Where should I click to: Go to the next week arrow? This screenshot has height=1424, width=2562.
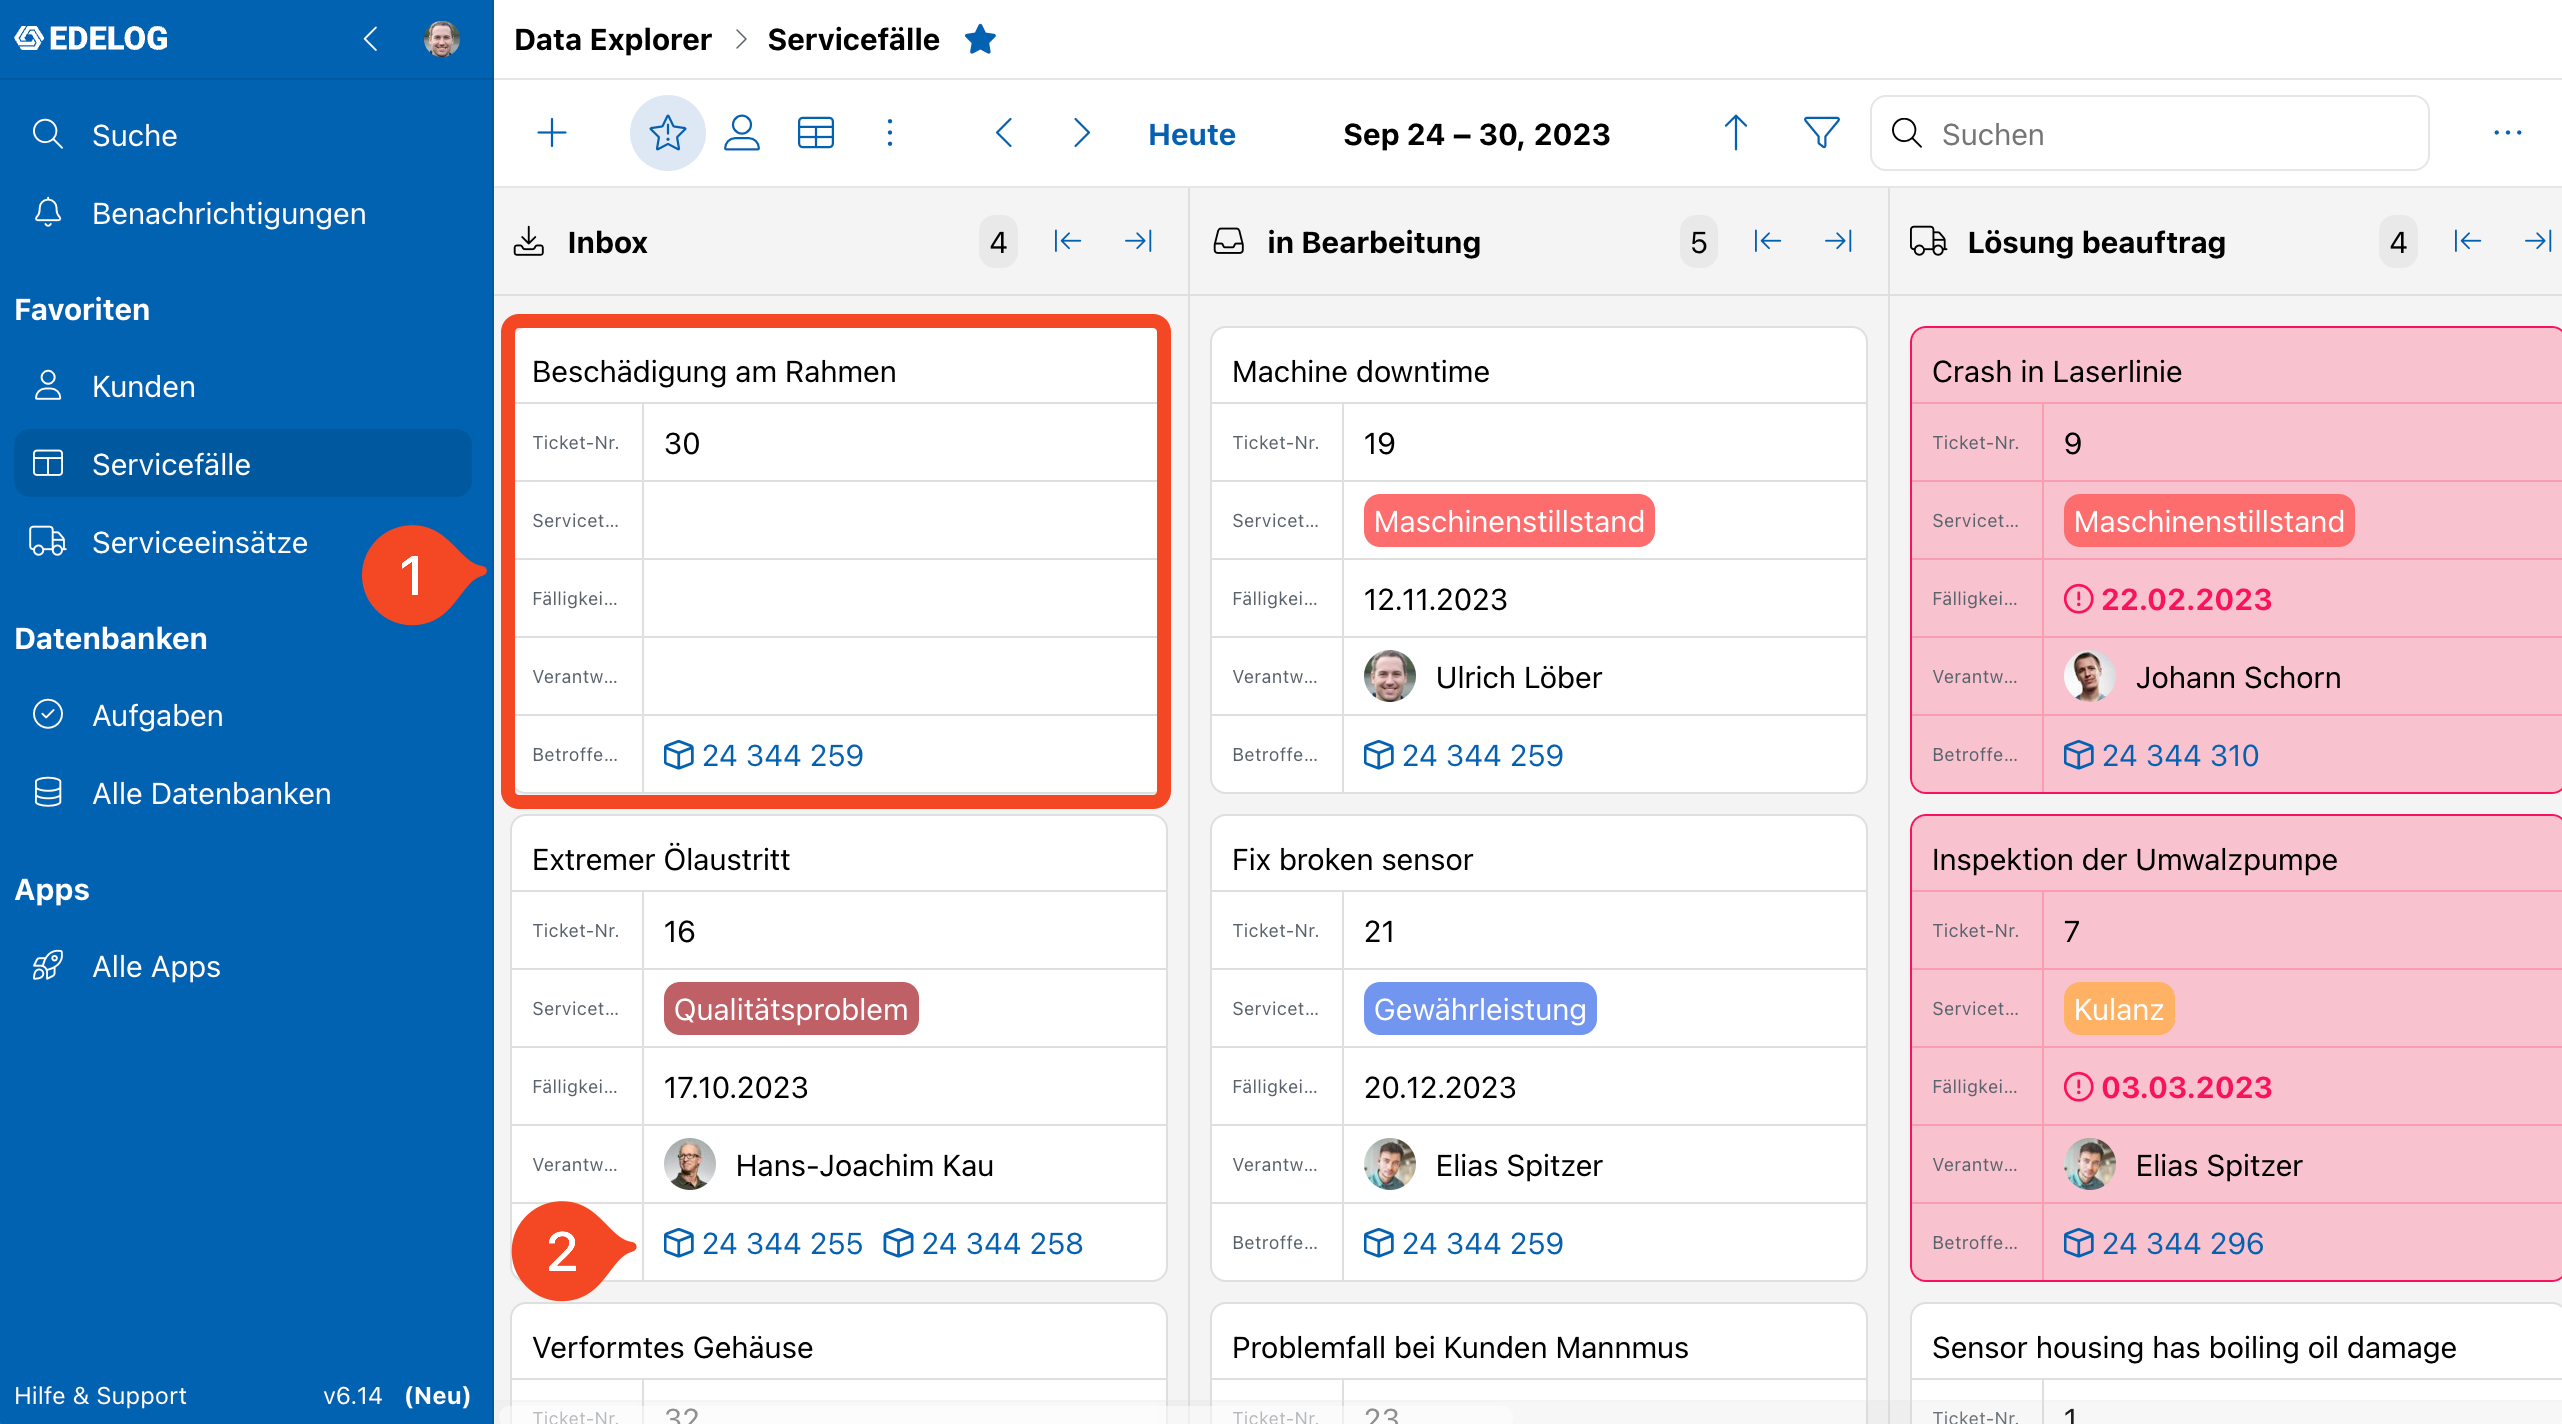(1081, 133)
